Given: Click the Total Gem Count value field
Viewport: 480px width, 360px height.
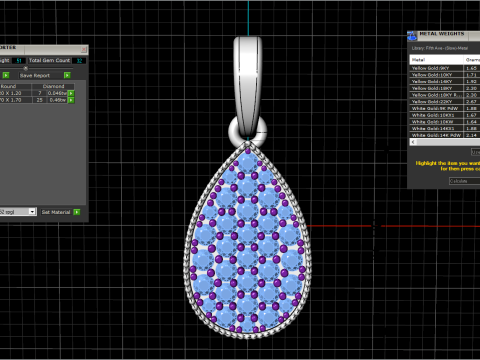Looking at the screenshot, I should 79,61.
